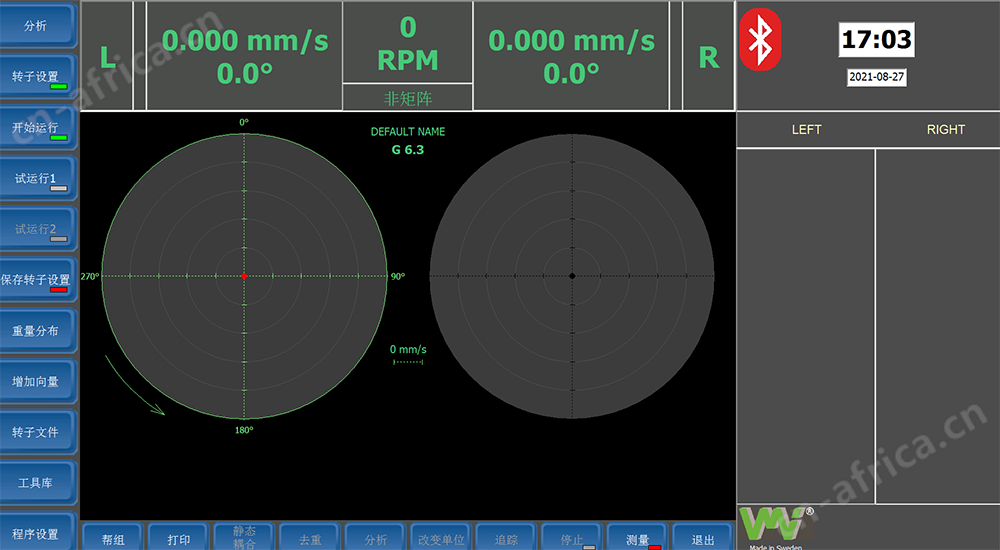The image size is (1000, 550).
Task: Open 转子设置 rotor settings
Action: [x=38, y=76]
